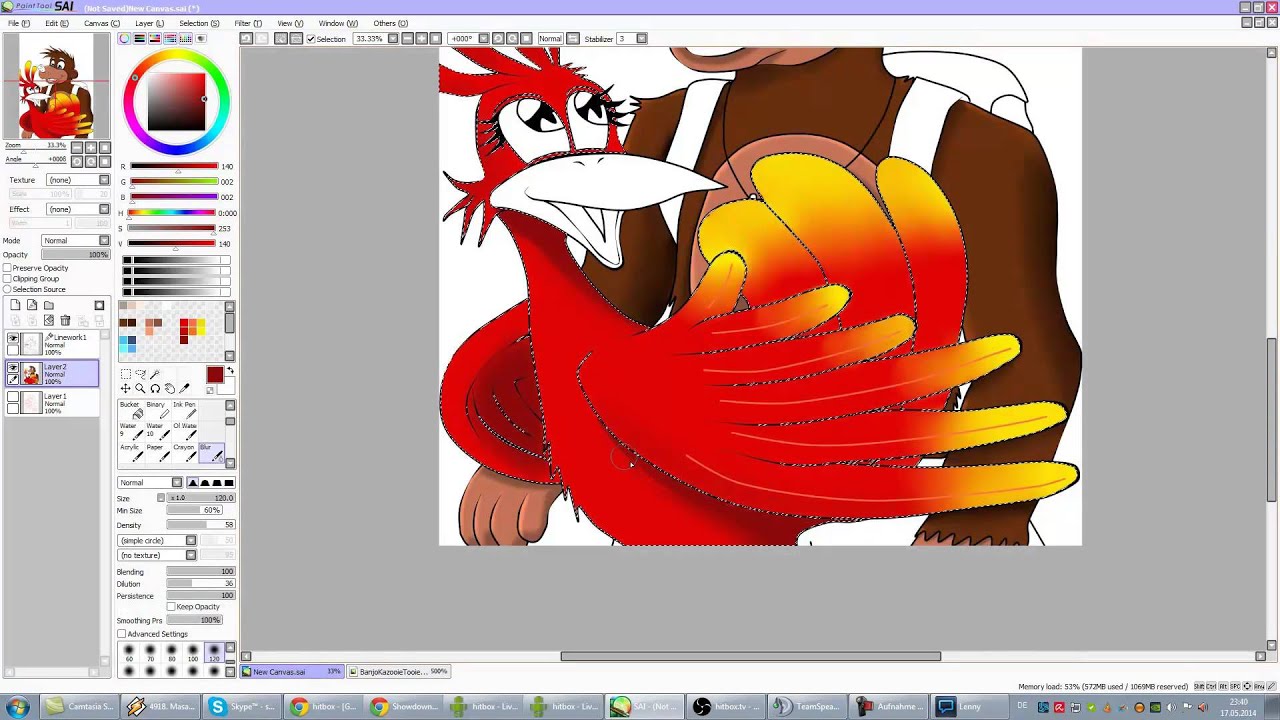Viewport: 1280px width, 720px height.
Task: Choose the Bucket fill tool
Action: pyautogui.click(x=131, y=410)
